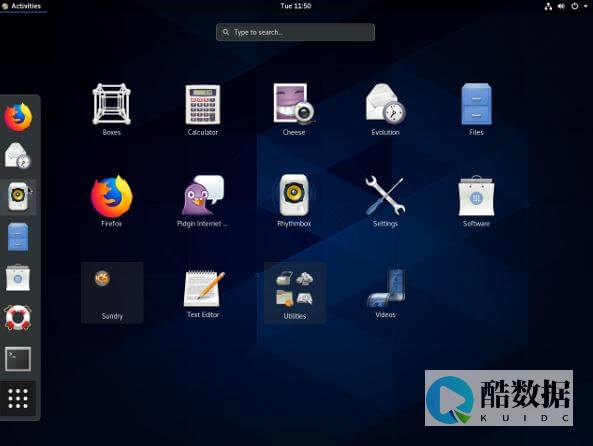The height and width of the screenshot is (446, 593).
Task: Open Help lifebuoy icon in dock
Action: (x=18, y=318)
